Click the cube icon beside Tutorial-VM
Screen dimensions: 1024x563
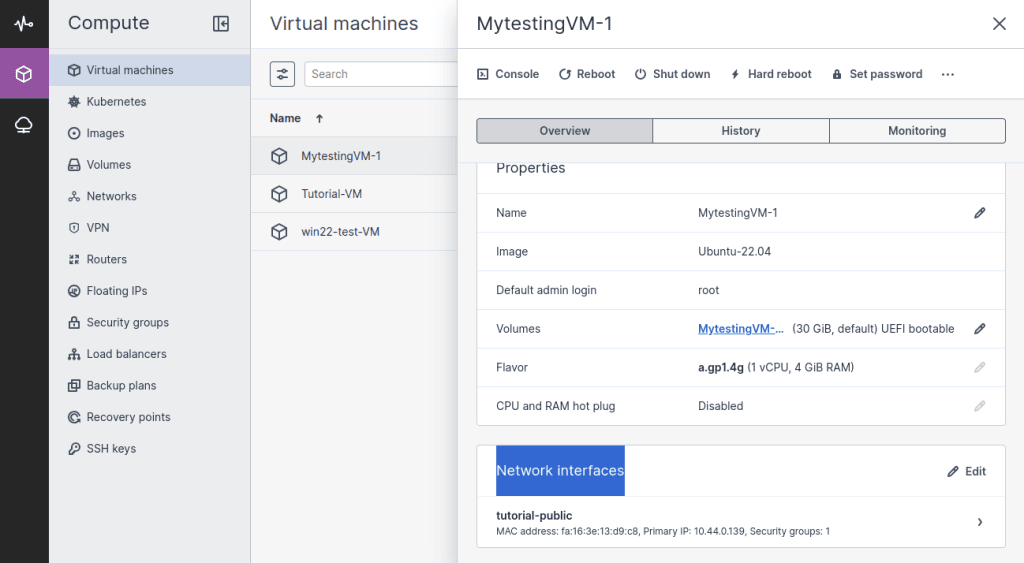pyautogui.click(x=279, y=194)
